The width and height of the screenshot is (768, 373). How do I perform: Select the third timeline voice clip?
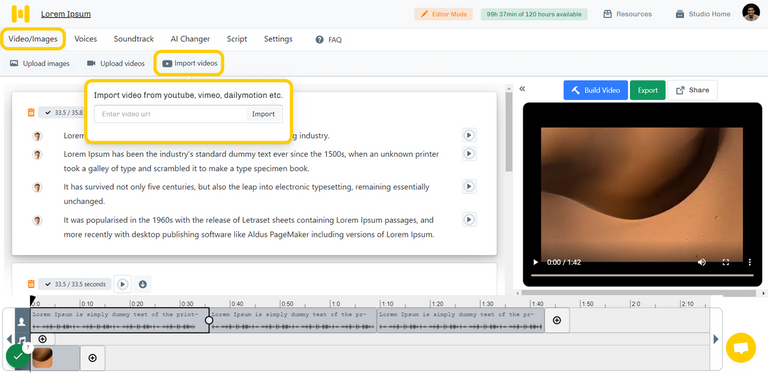pyautogui.click(x=461, y=321)
